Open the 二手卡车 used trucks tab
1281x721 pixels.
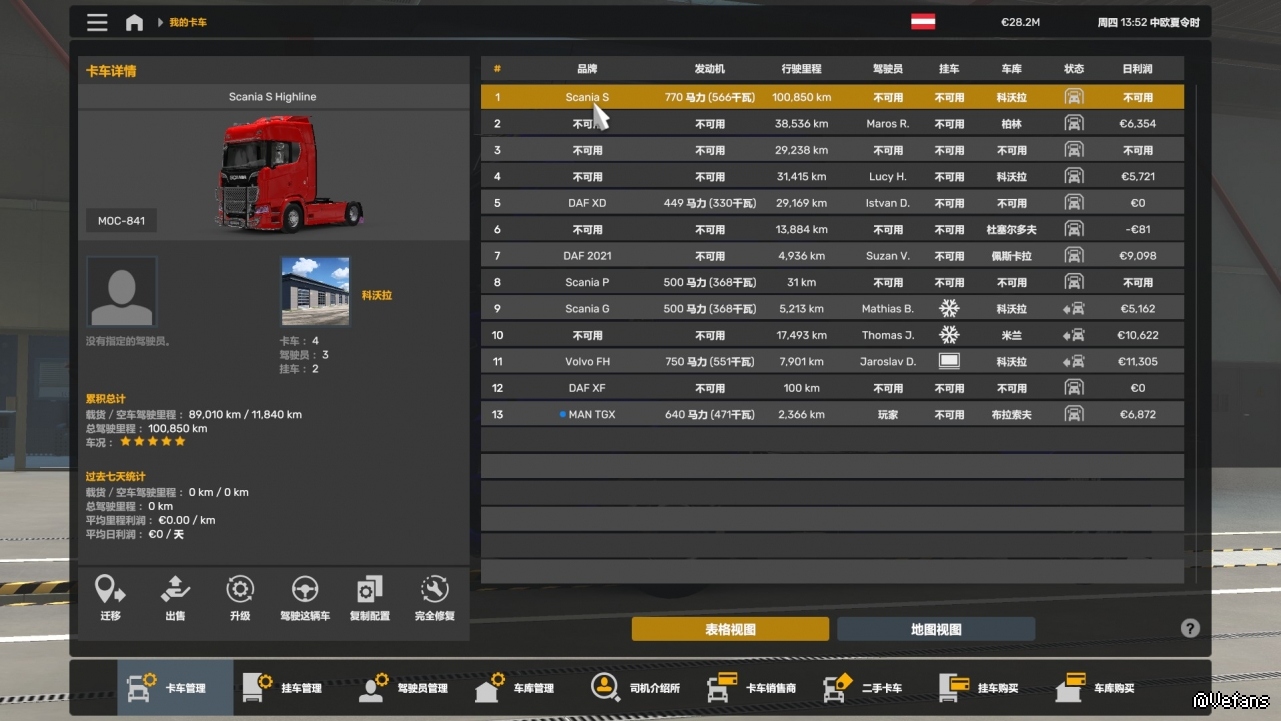(x=871, y=687)
